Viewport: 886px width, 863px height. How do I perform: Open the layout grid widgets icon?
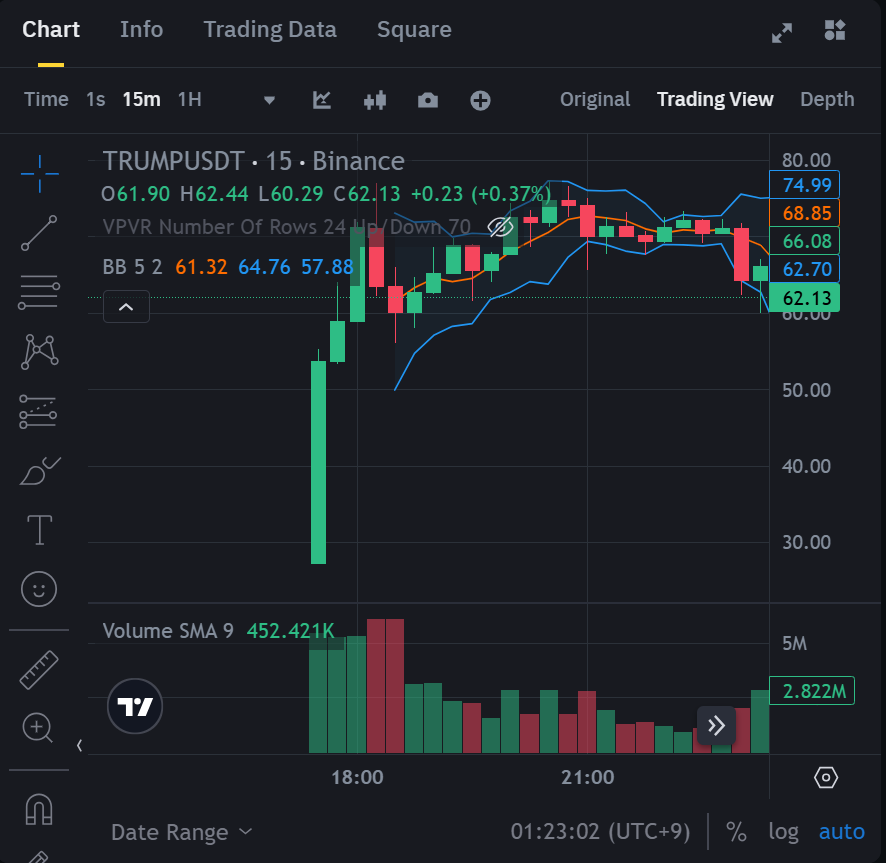(x=835, y=30)
